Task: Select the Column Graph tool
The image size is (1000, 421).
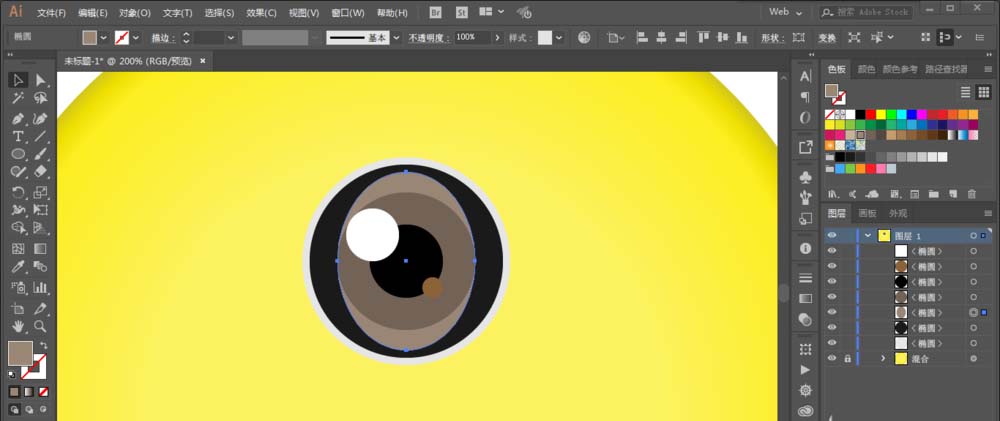Action: 41,288
